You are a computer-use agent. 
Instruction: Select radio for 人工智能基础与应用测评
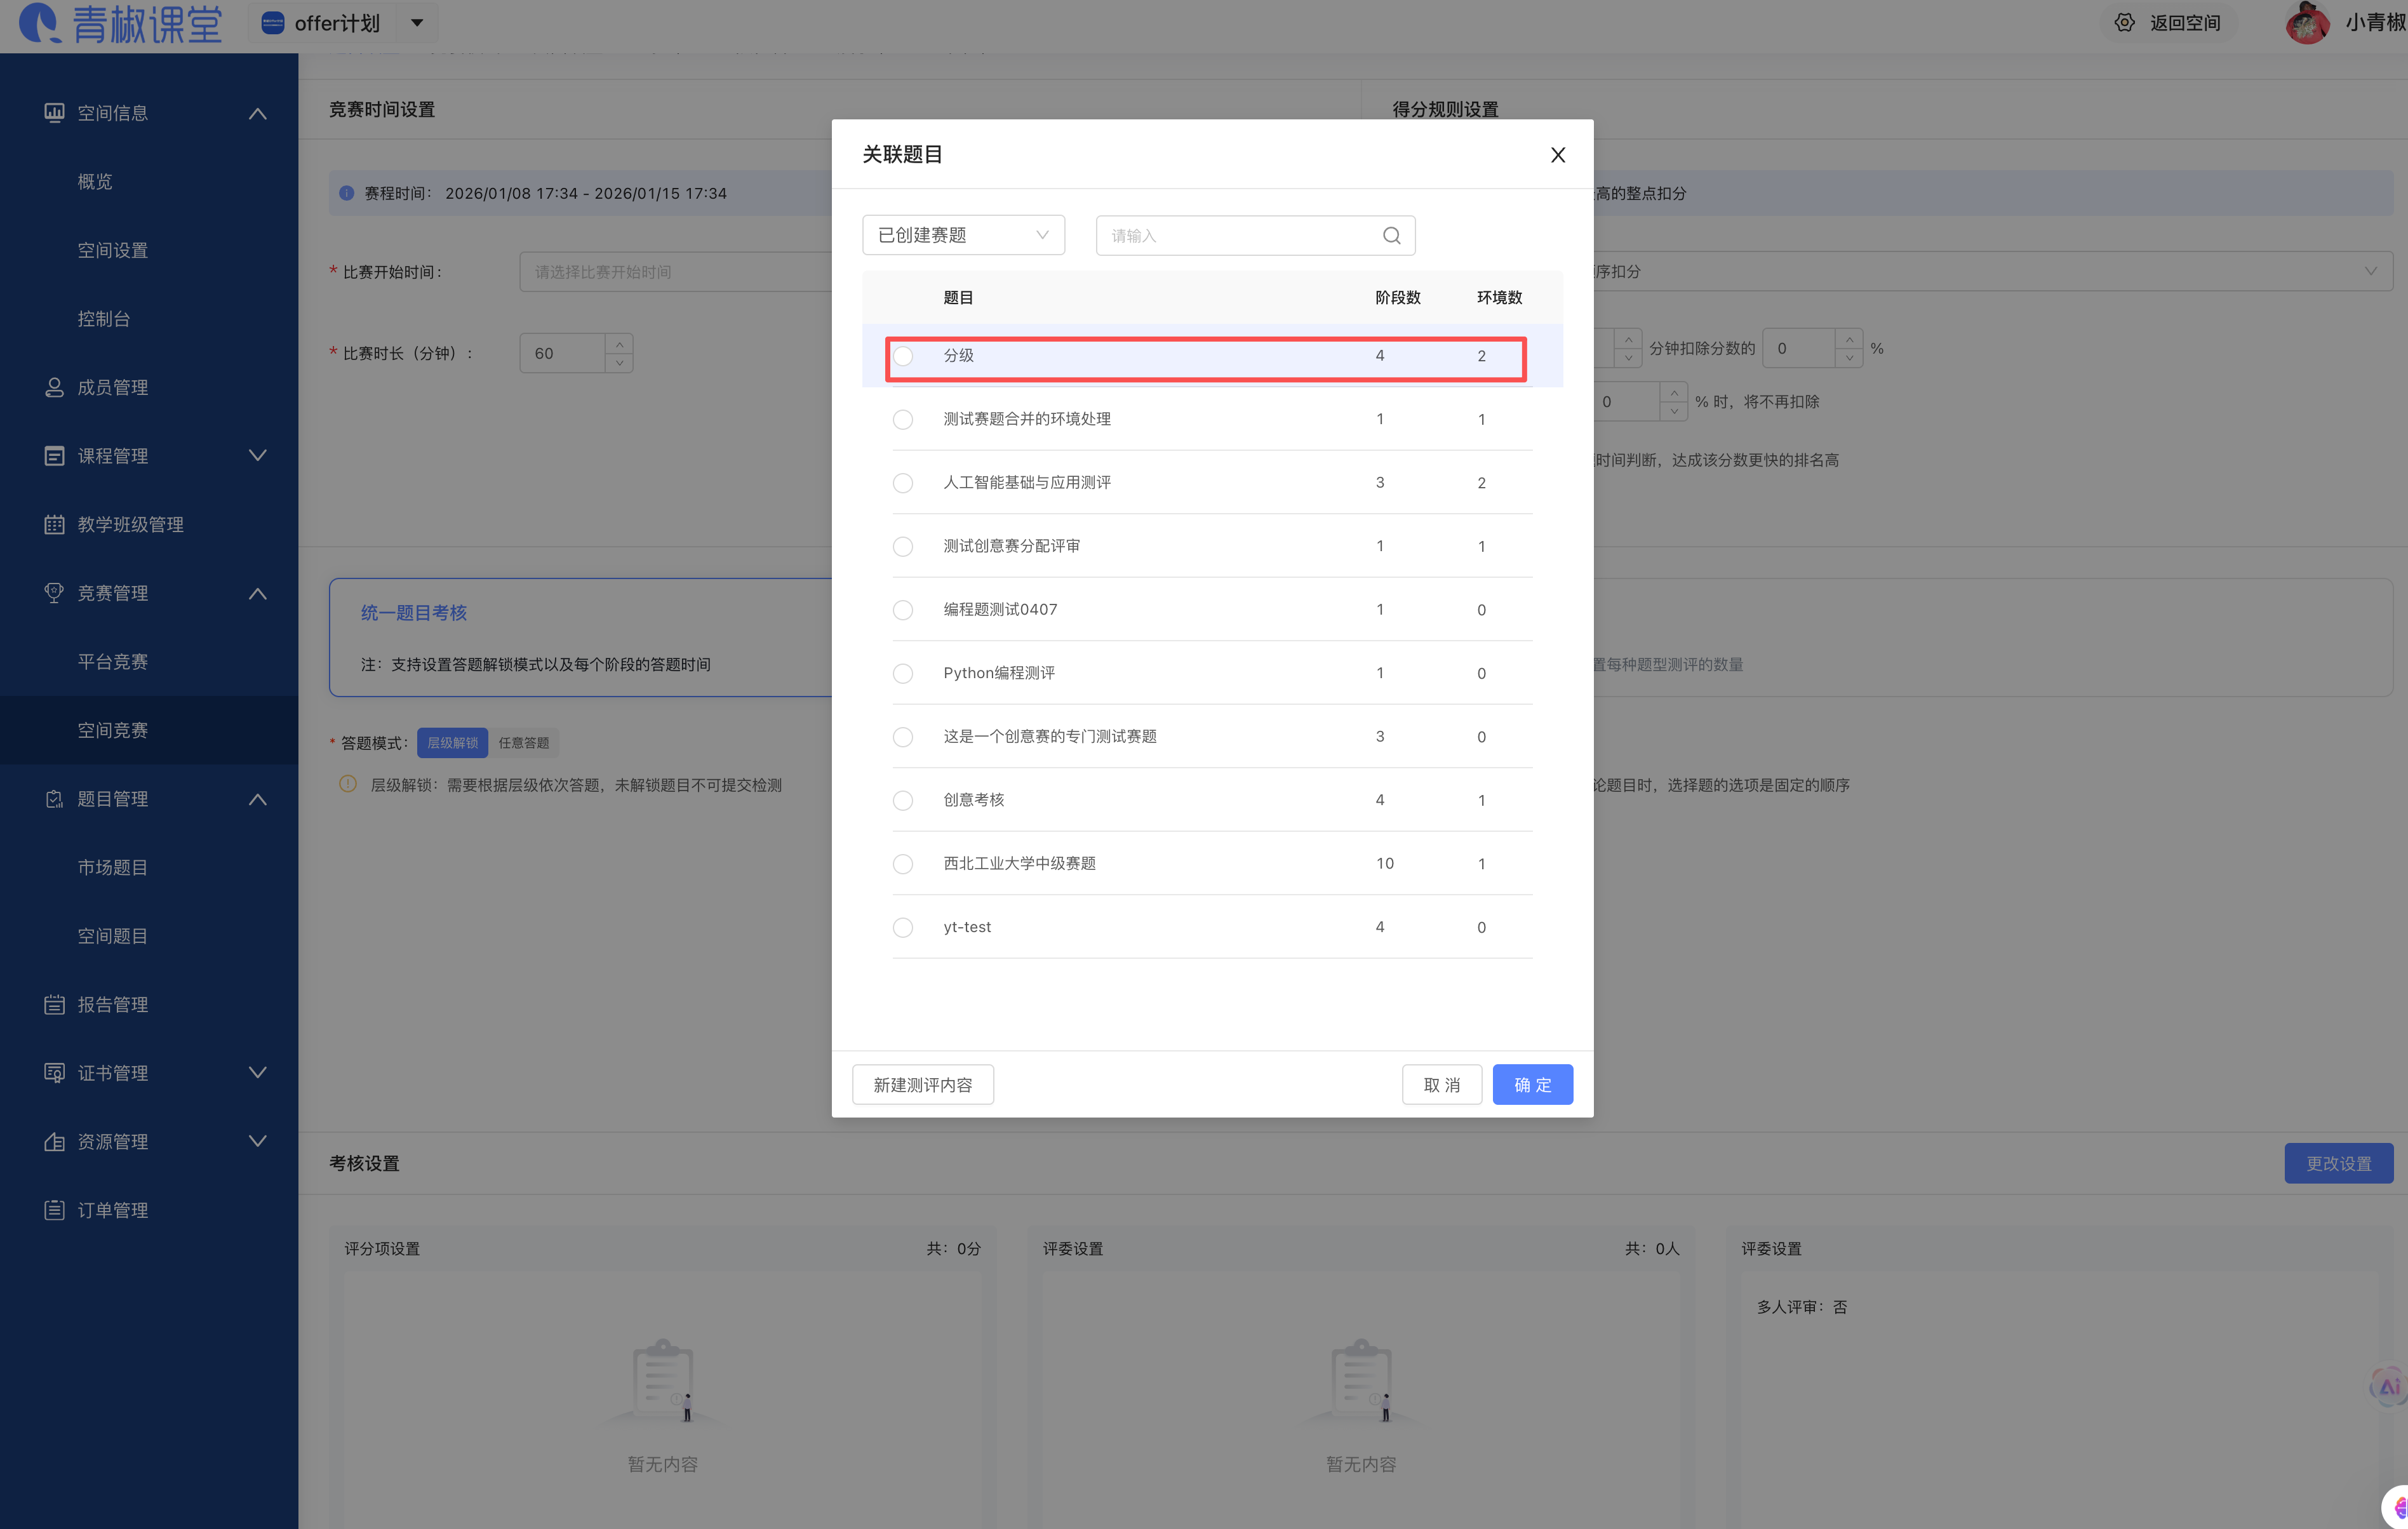pyautogui.click(x=903, y=483)
